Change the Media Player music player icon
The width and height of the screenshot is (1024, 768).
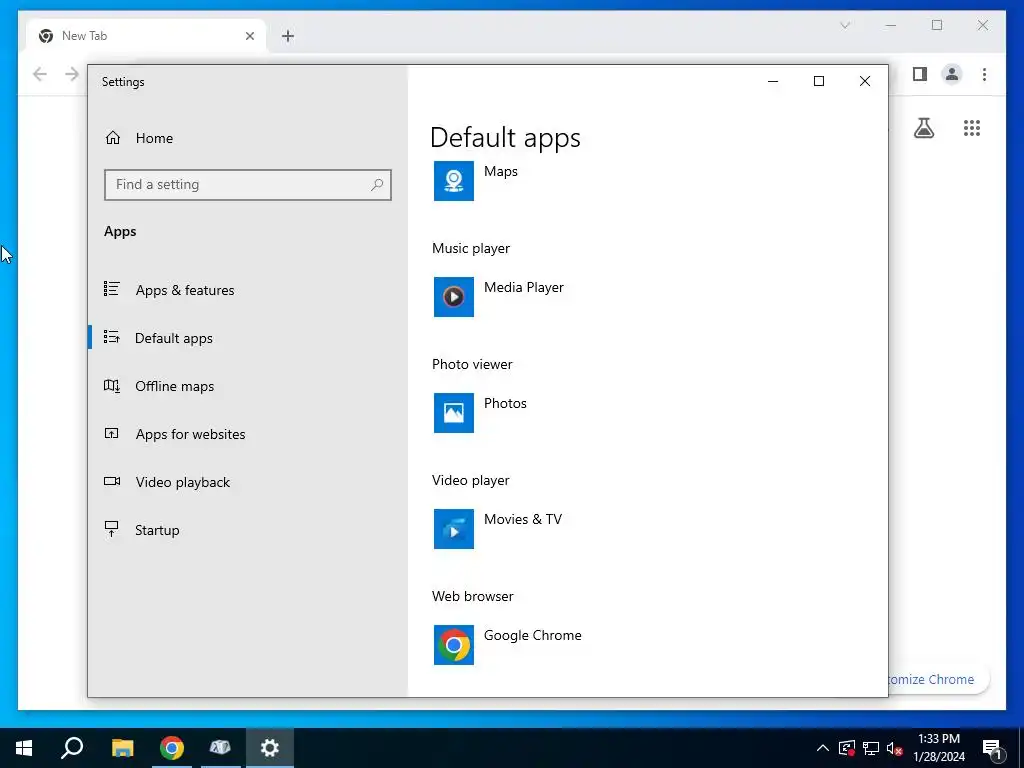(x=454, y=297)
